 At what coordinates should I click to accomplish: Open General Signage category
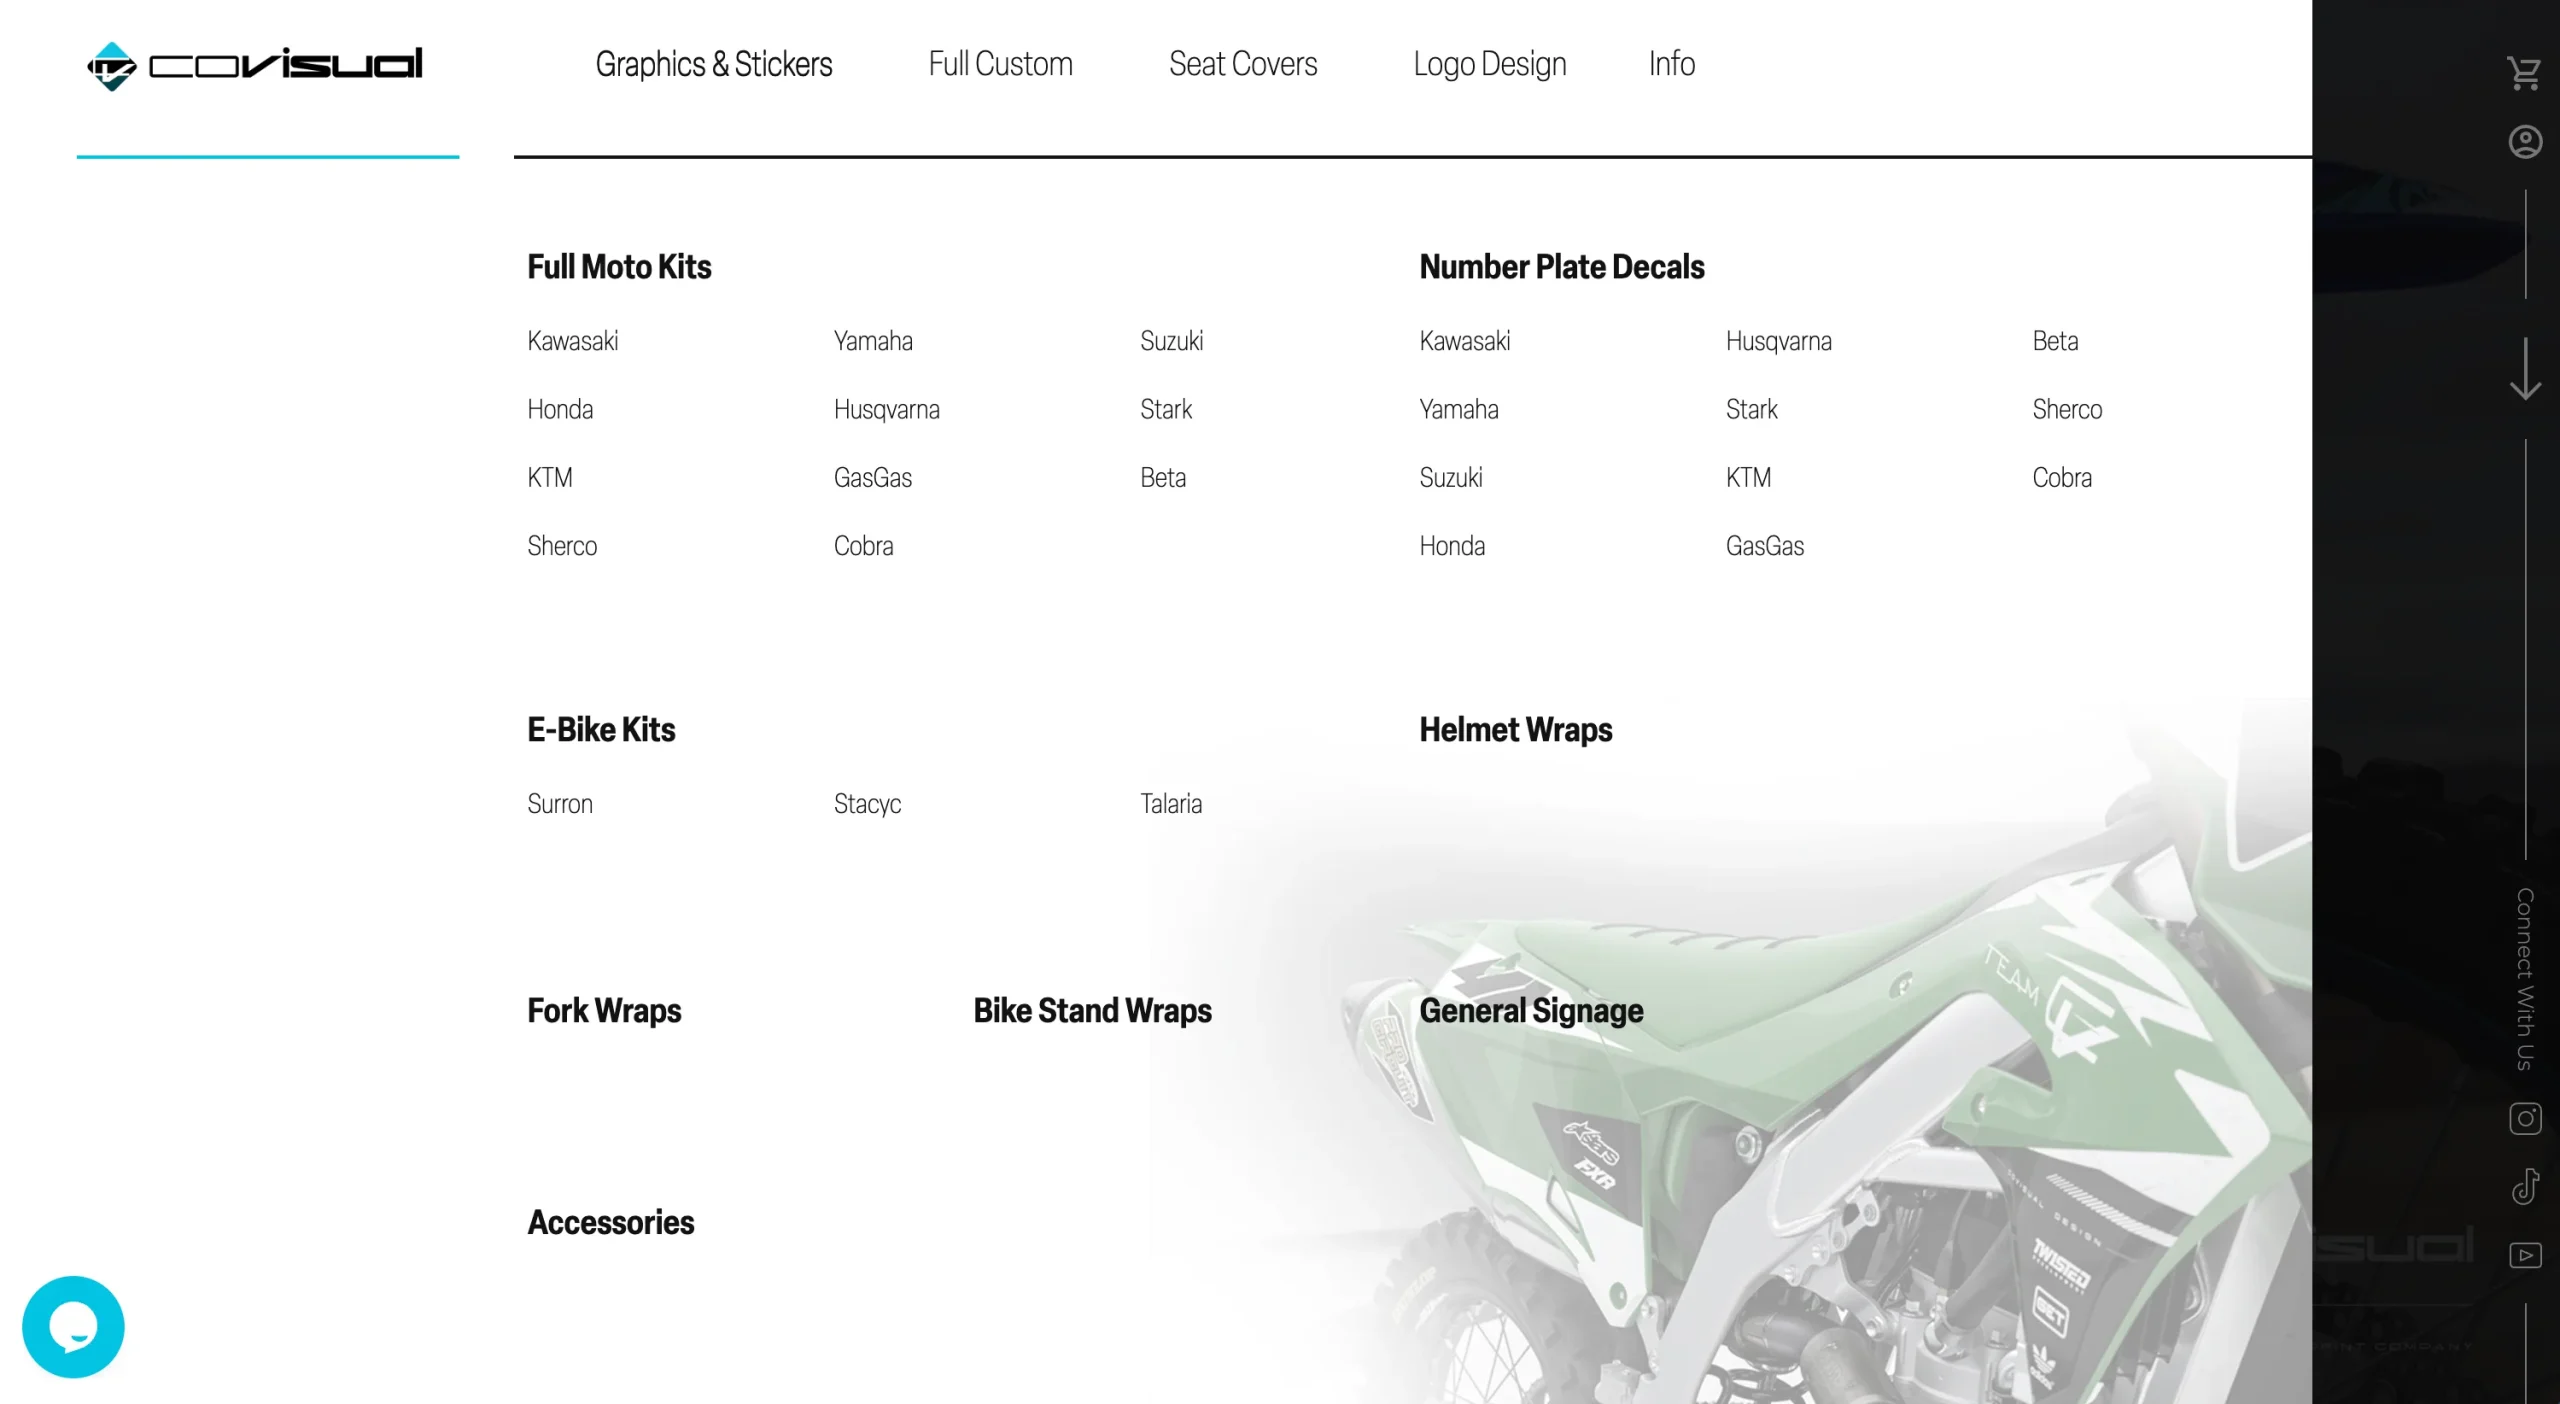click(x=1531, y=1011)
